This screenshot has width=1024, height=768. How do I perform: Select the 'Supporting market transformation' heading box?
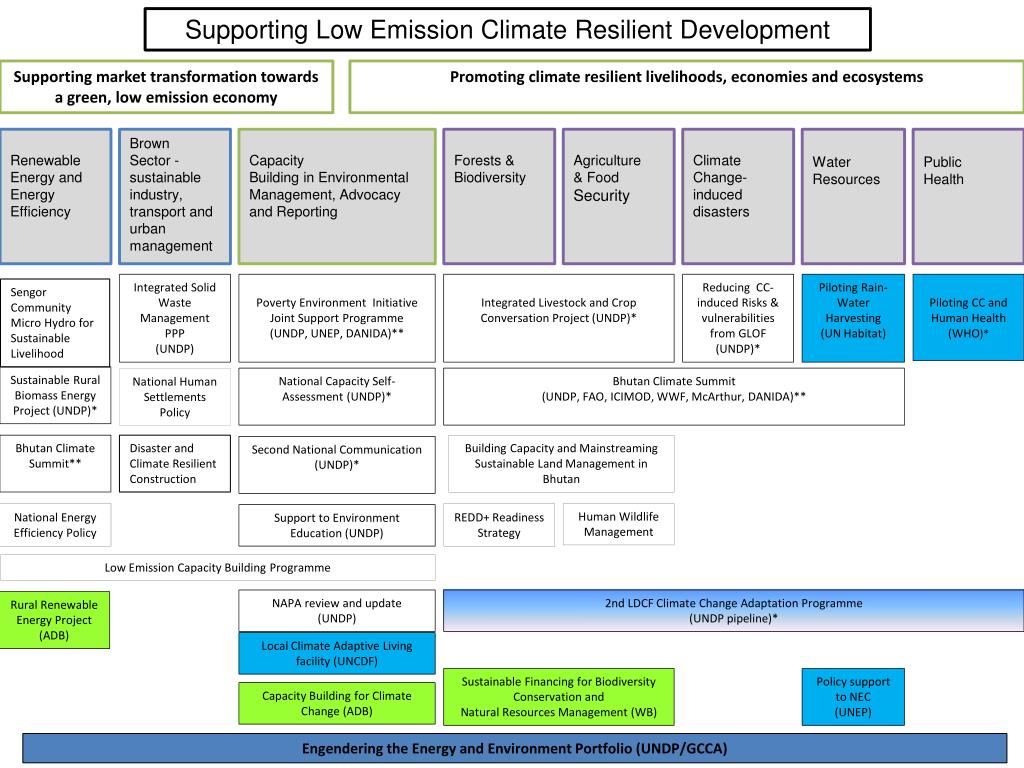[167, 87]
